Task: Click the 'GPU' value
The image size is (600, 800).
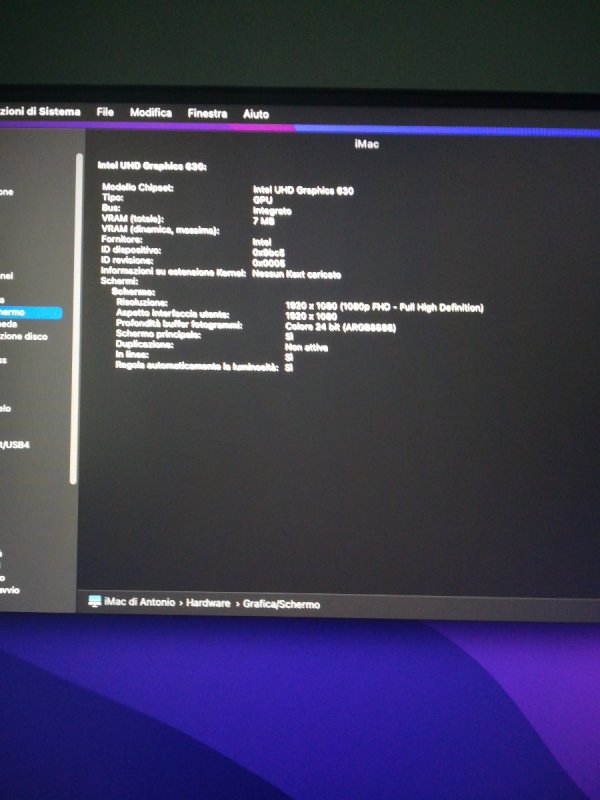Action: tap(263, 201)
